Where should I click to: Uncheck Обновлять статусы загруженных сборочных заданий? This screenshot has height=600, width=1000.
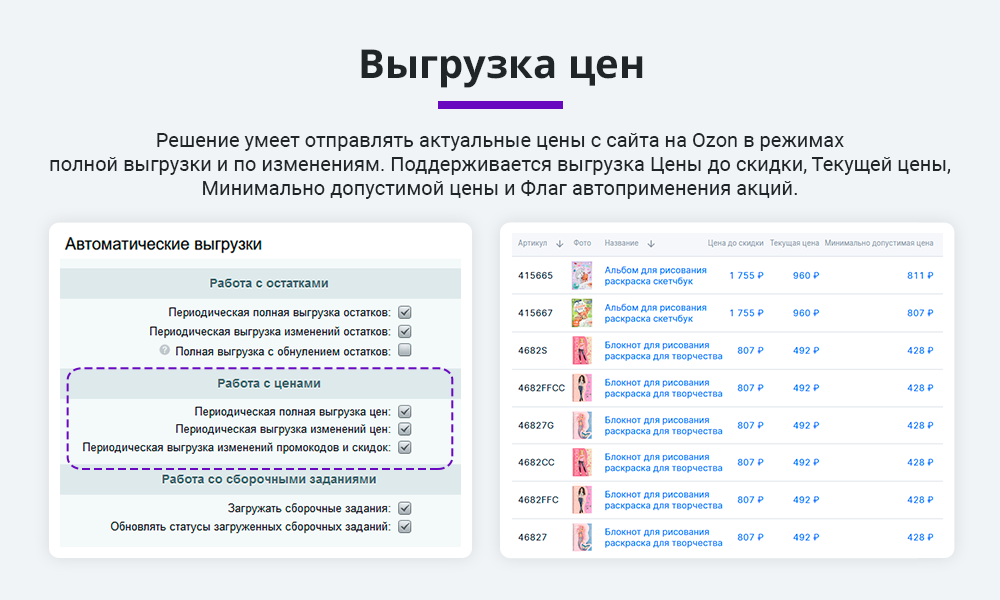pyautogui.click(x=405, y=527)
